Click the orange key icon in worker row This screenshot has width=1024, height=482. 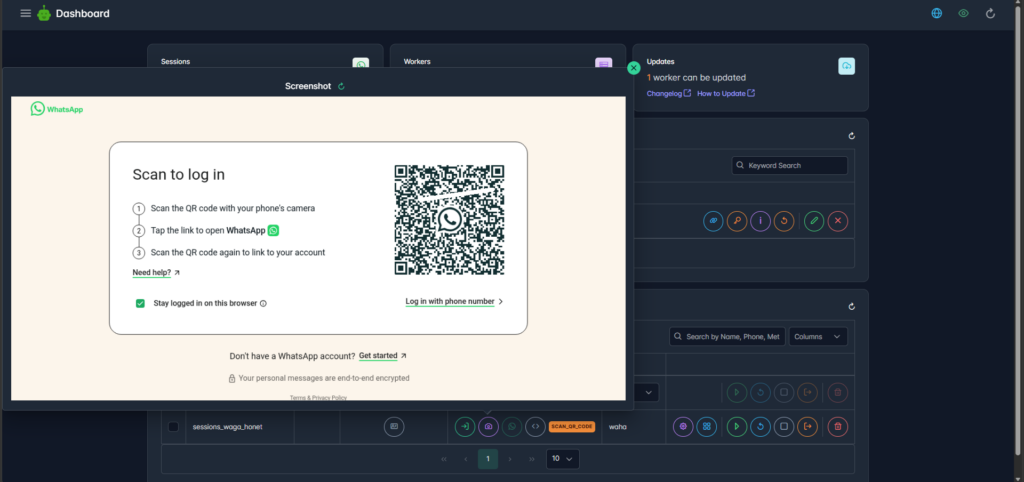pyautogui.click(x=737, y=221)
